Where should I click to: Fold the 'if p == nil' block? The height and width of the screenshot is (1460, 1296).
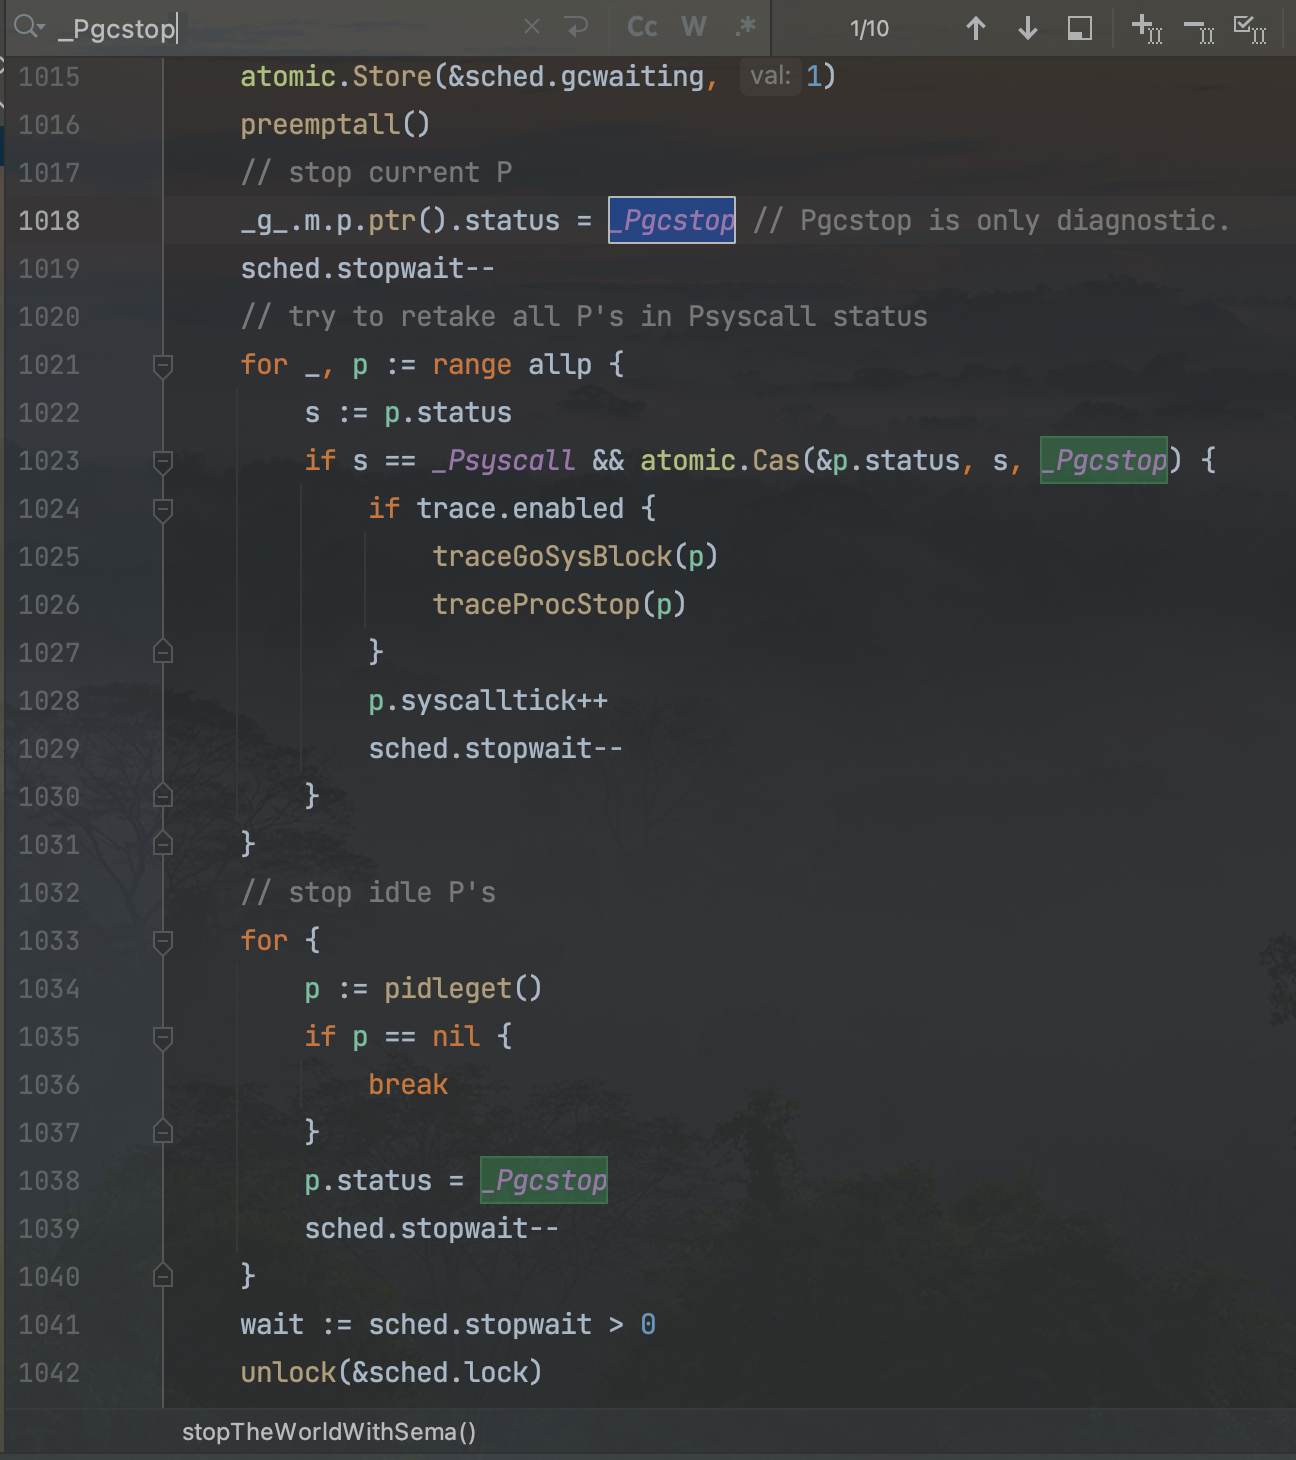pyautogui.click(x=163, y=1037)
